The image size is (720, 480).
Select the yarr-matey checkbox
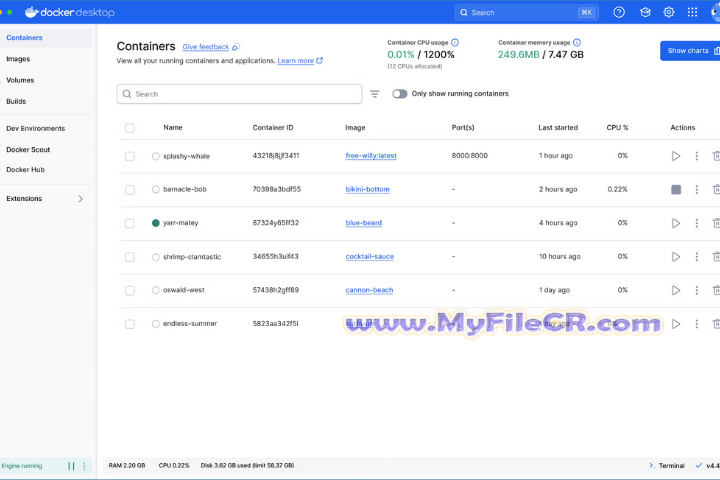(130, 224)
